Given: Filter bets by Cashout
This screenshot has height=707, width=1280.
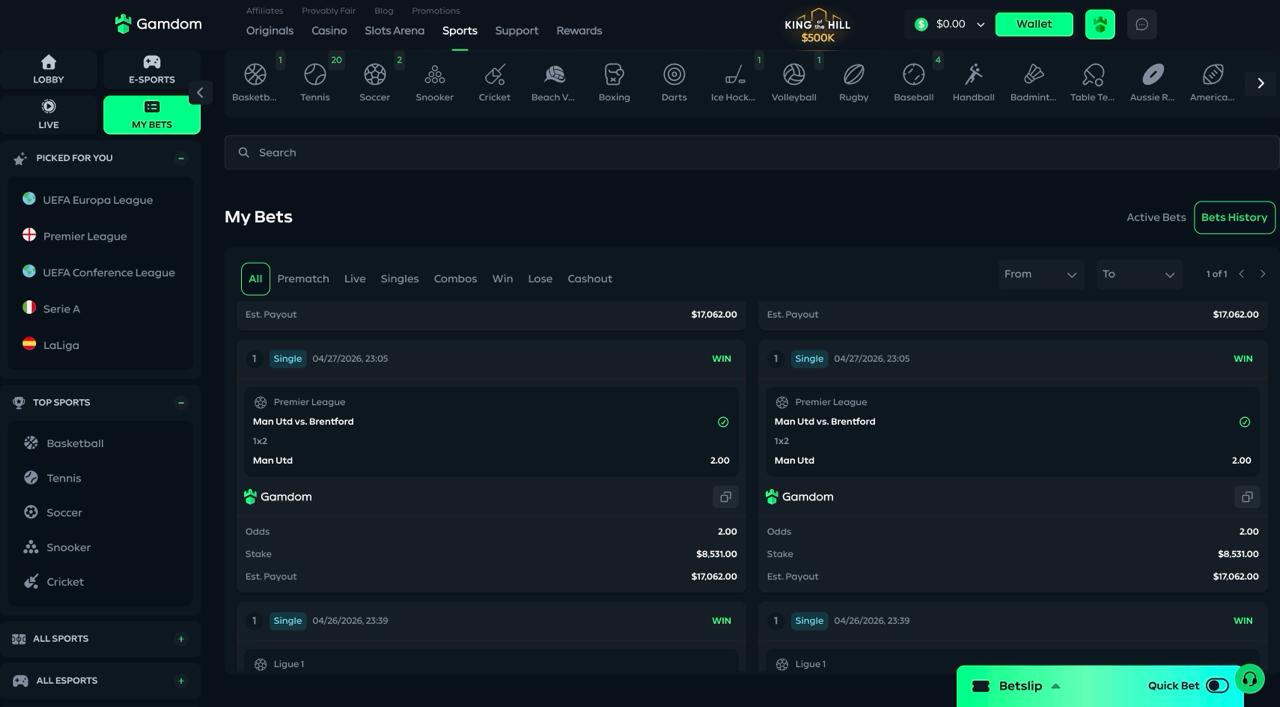Looking at the screenshot, I should [590, 279].
